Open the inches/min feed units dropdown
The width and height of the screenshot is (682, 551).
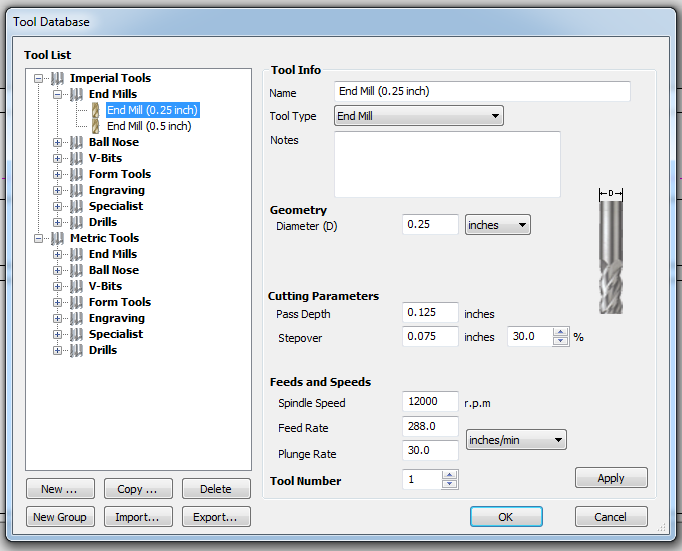click(516, 440)
